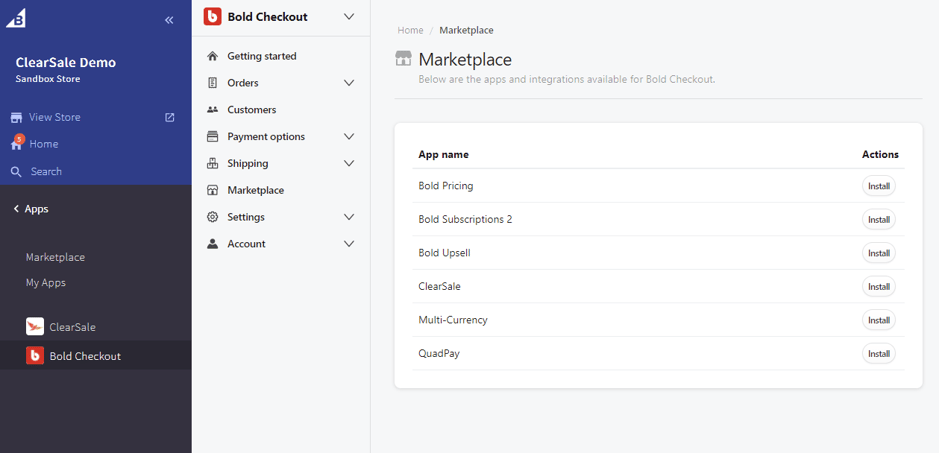Expand the Shipping submenu chevron
The width and height of the screenshot is (939, 453).
pos(349,163)
